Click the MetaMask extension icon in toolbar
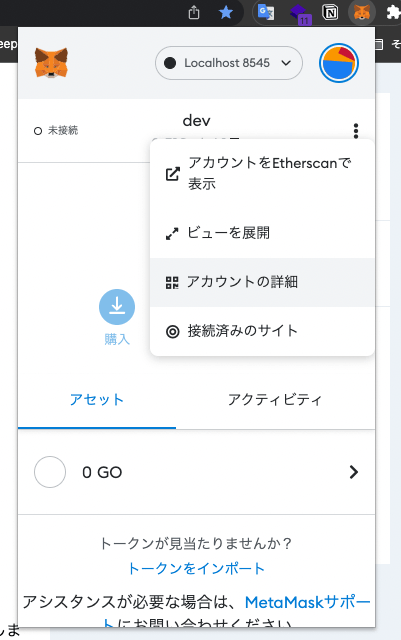Screen dimensions: 401x640 click(362, 12)
